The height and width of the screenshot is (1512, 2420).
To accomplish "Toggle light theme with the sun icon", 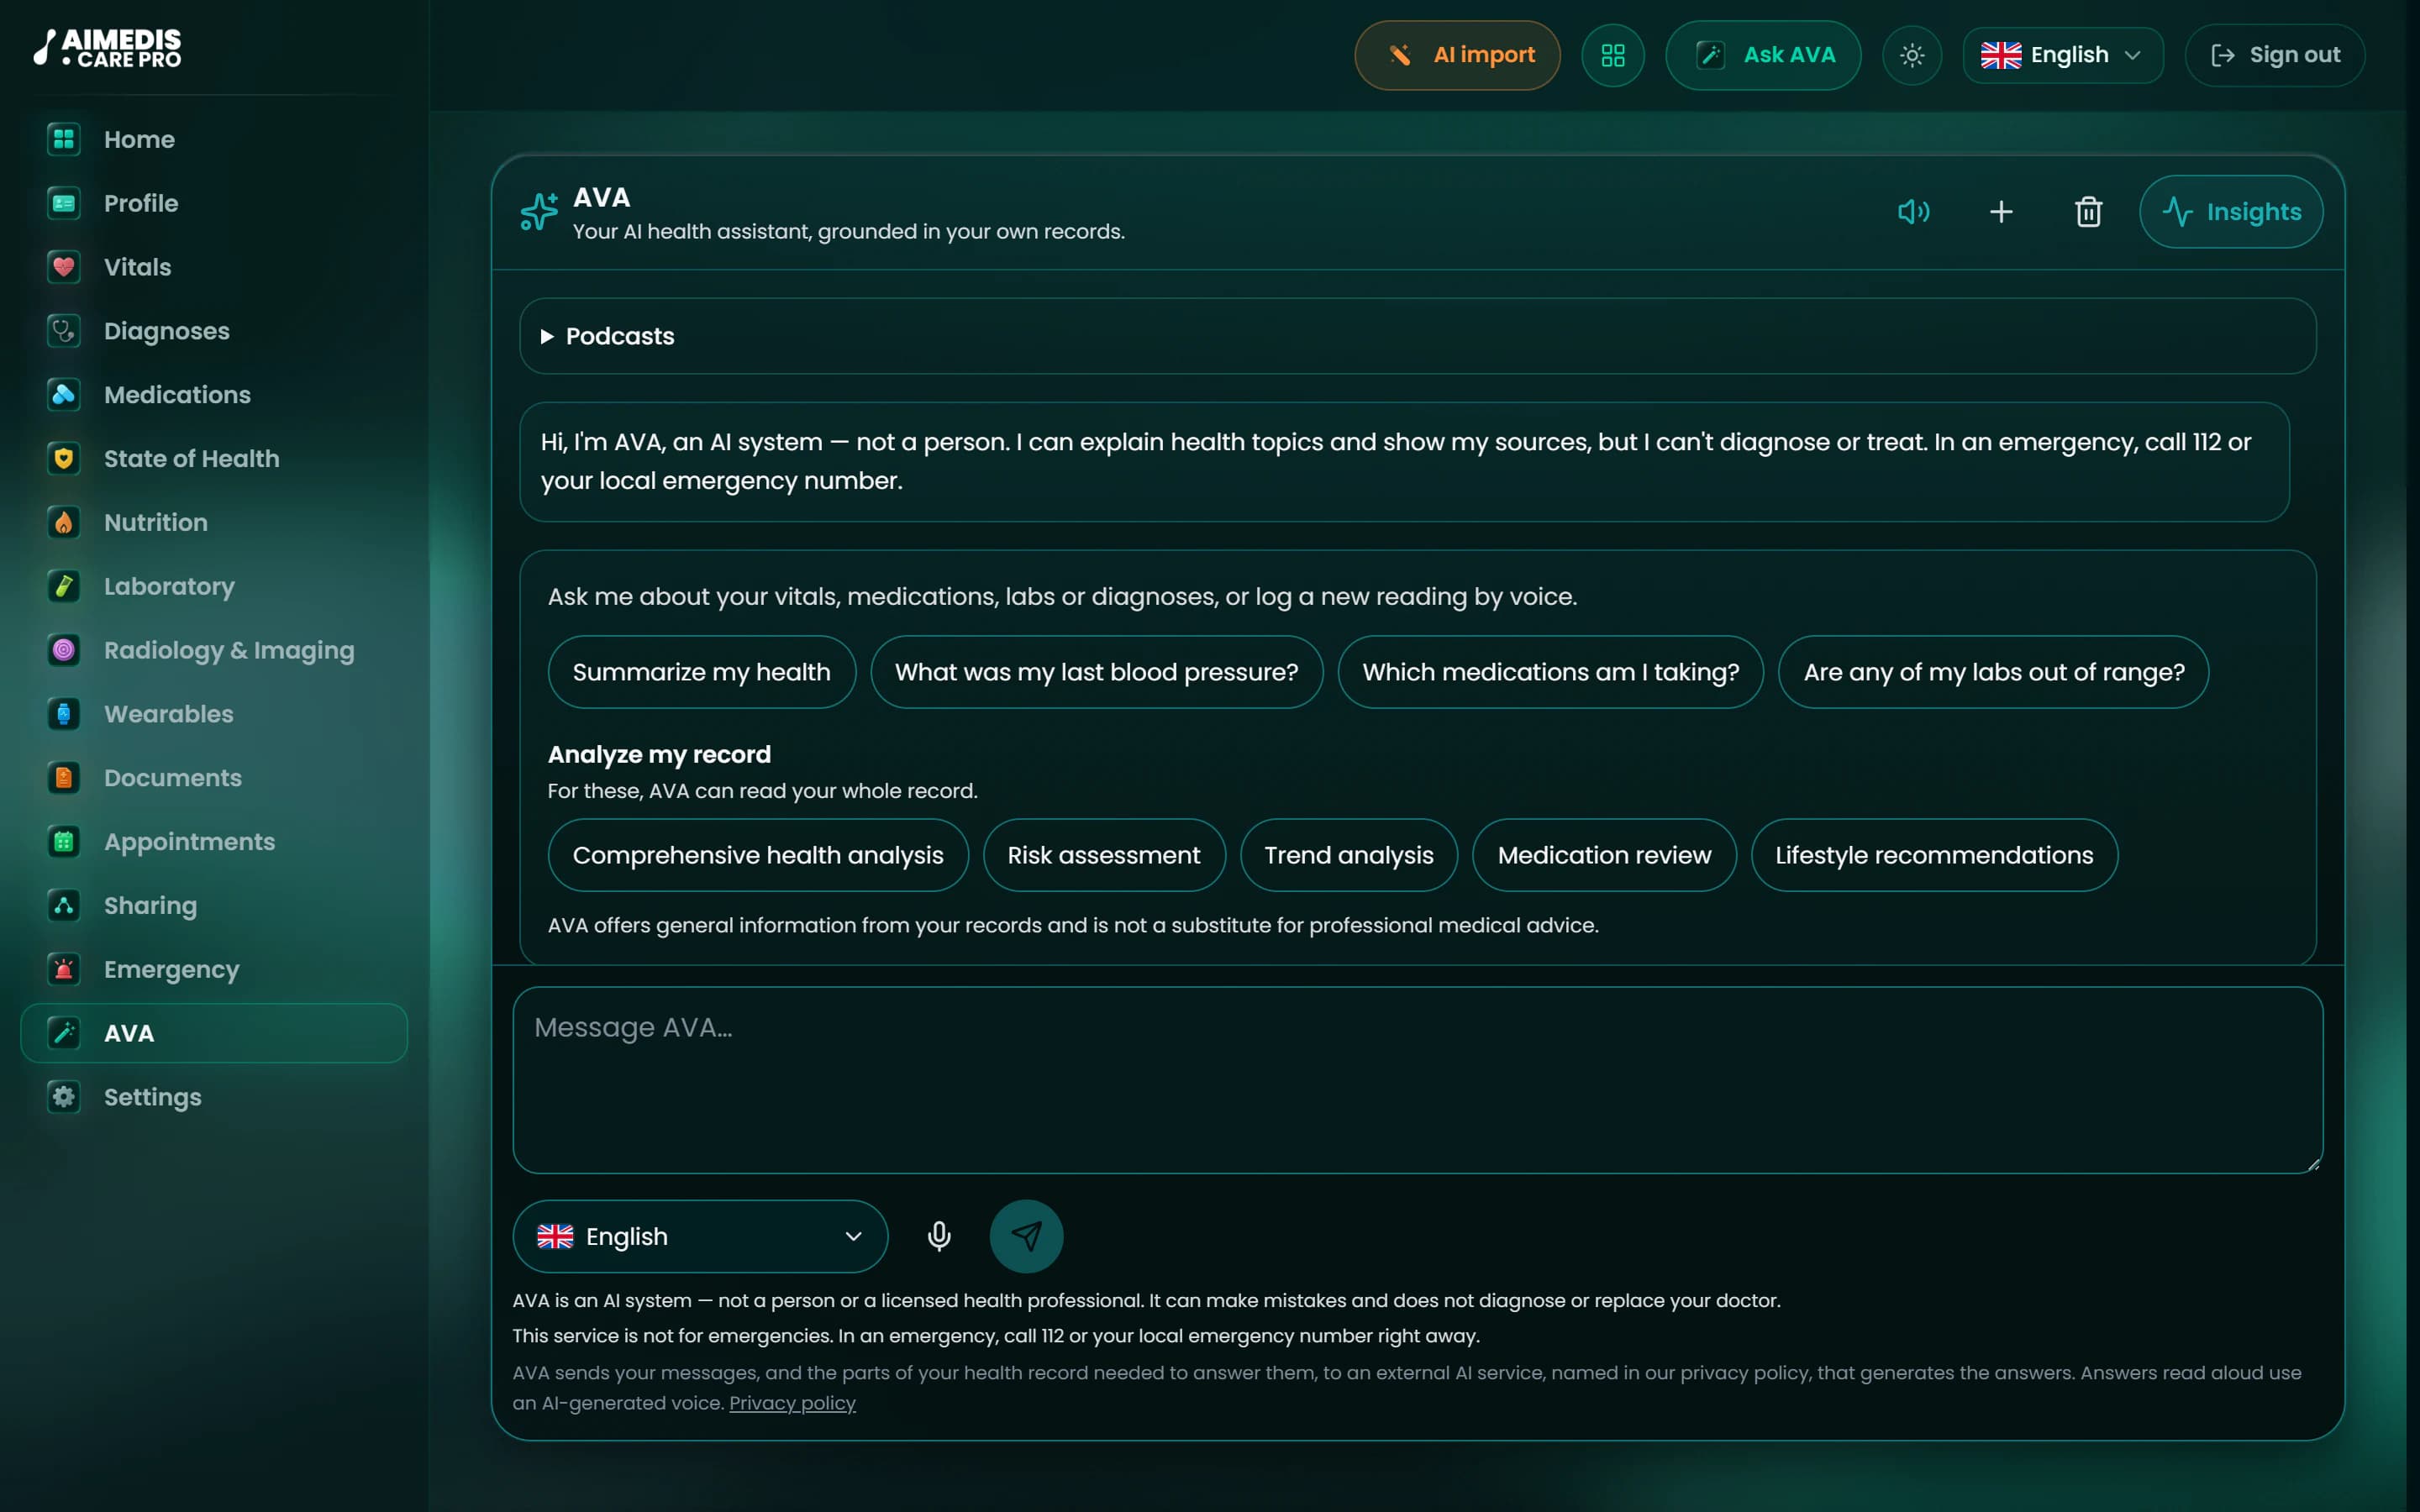I will pyautogui.click(x=1912, y=55).
